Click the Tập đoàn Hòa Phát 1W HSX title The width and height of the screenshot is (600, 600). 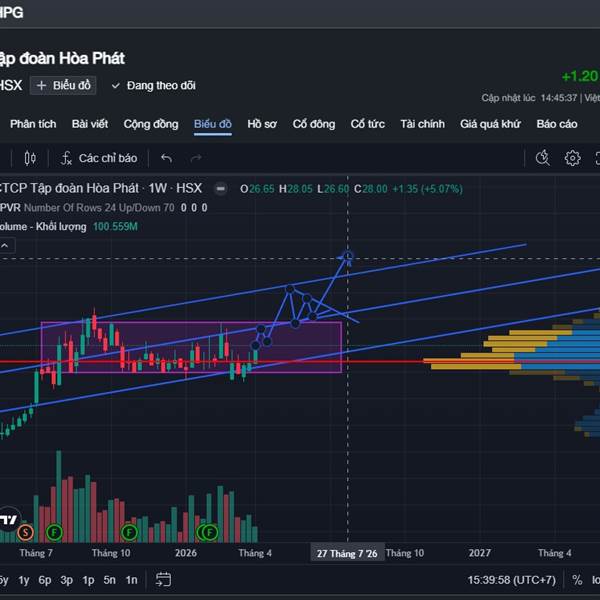(101, 188)
